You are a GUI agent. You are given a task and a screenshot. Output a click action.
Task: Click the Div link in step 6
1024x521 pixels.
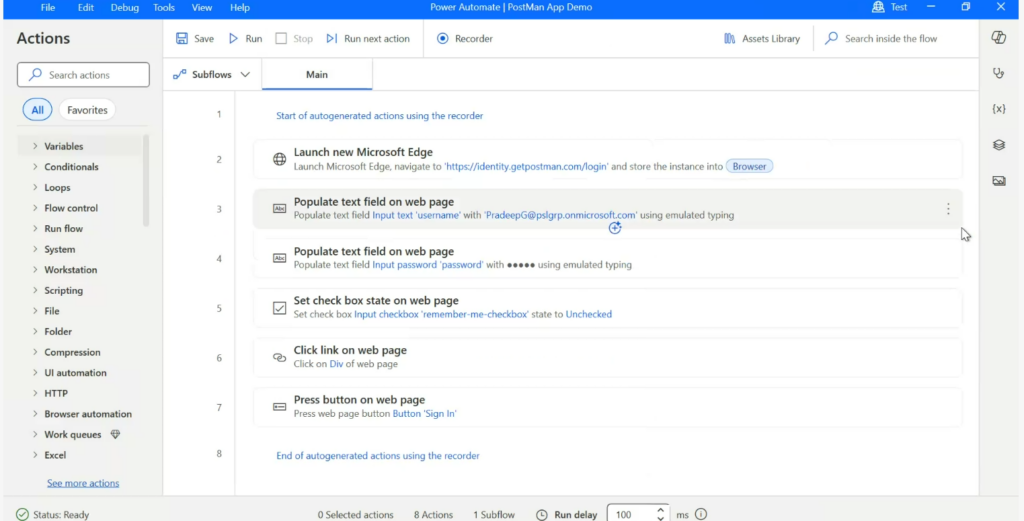coord(336,364)
